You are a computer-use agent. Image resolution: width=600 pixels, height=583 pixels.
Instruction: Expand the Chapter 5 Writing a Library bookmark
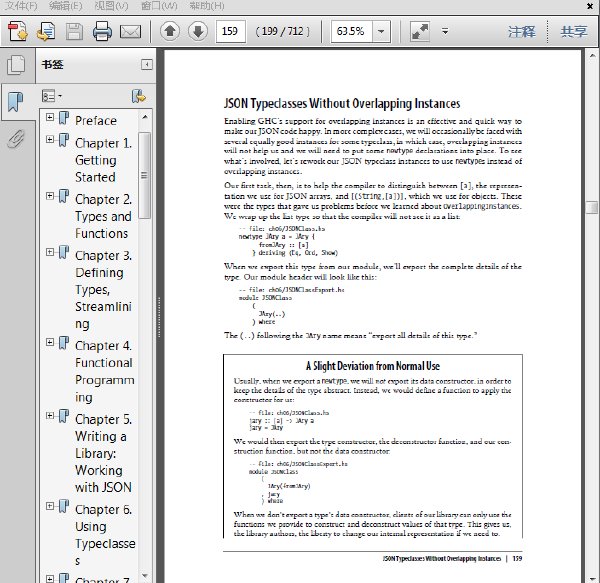pos(50,415)
